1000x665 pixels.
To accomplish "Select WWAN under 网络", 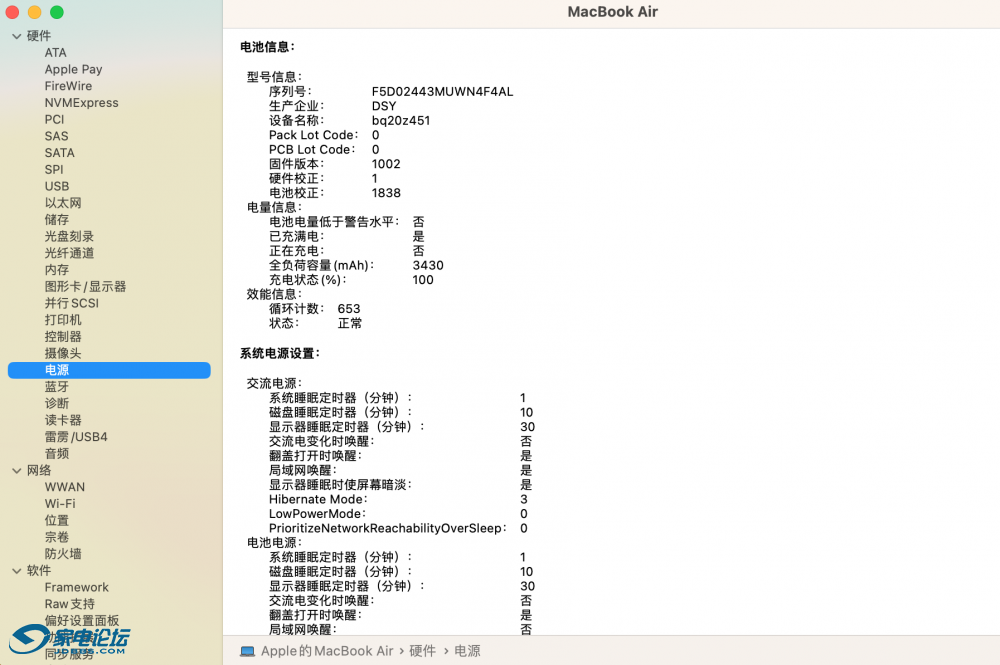I will pos(64,487).
